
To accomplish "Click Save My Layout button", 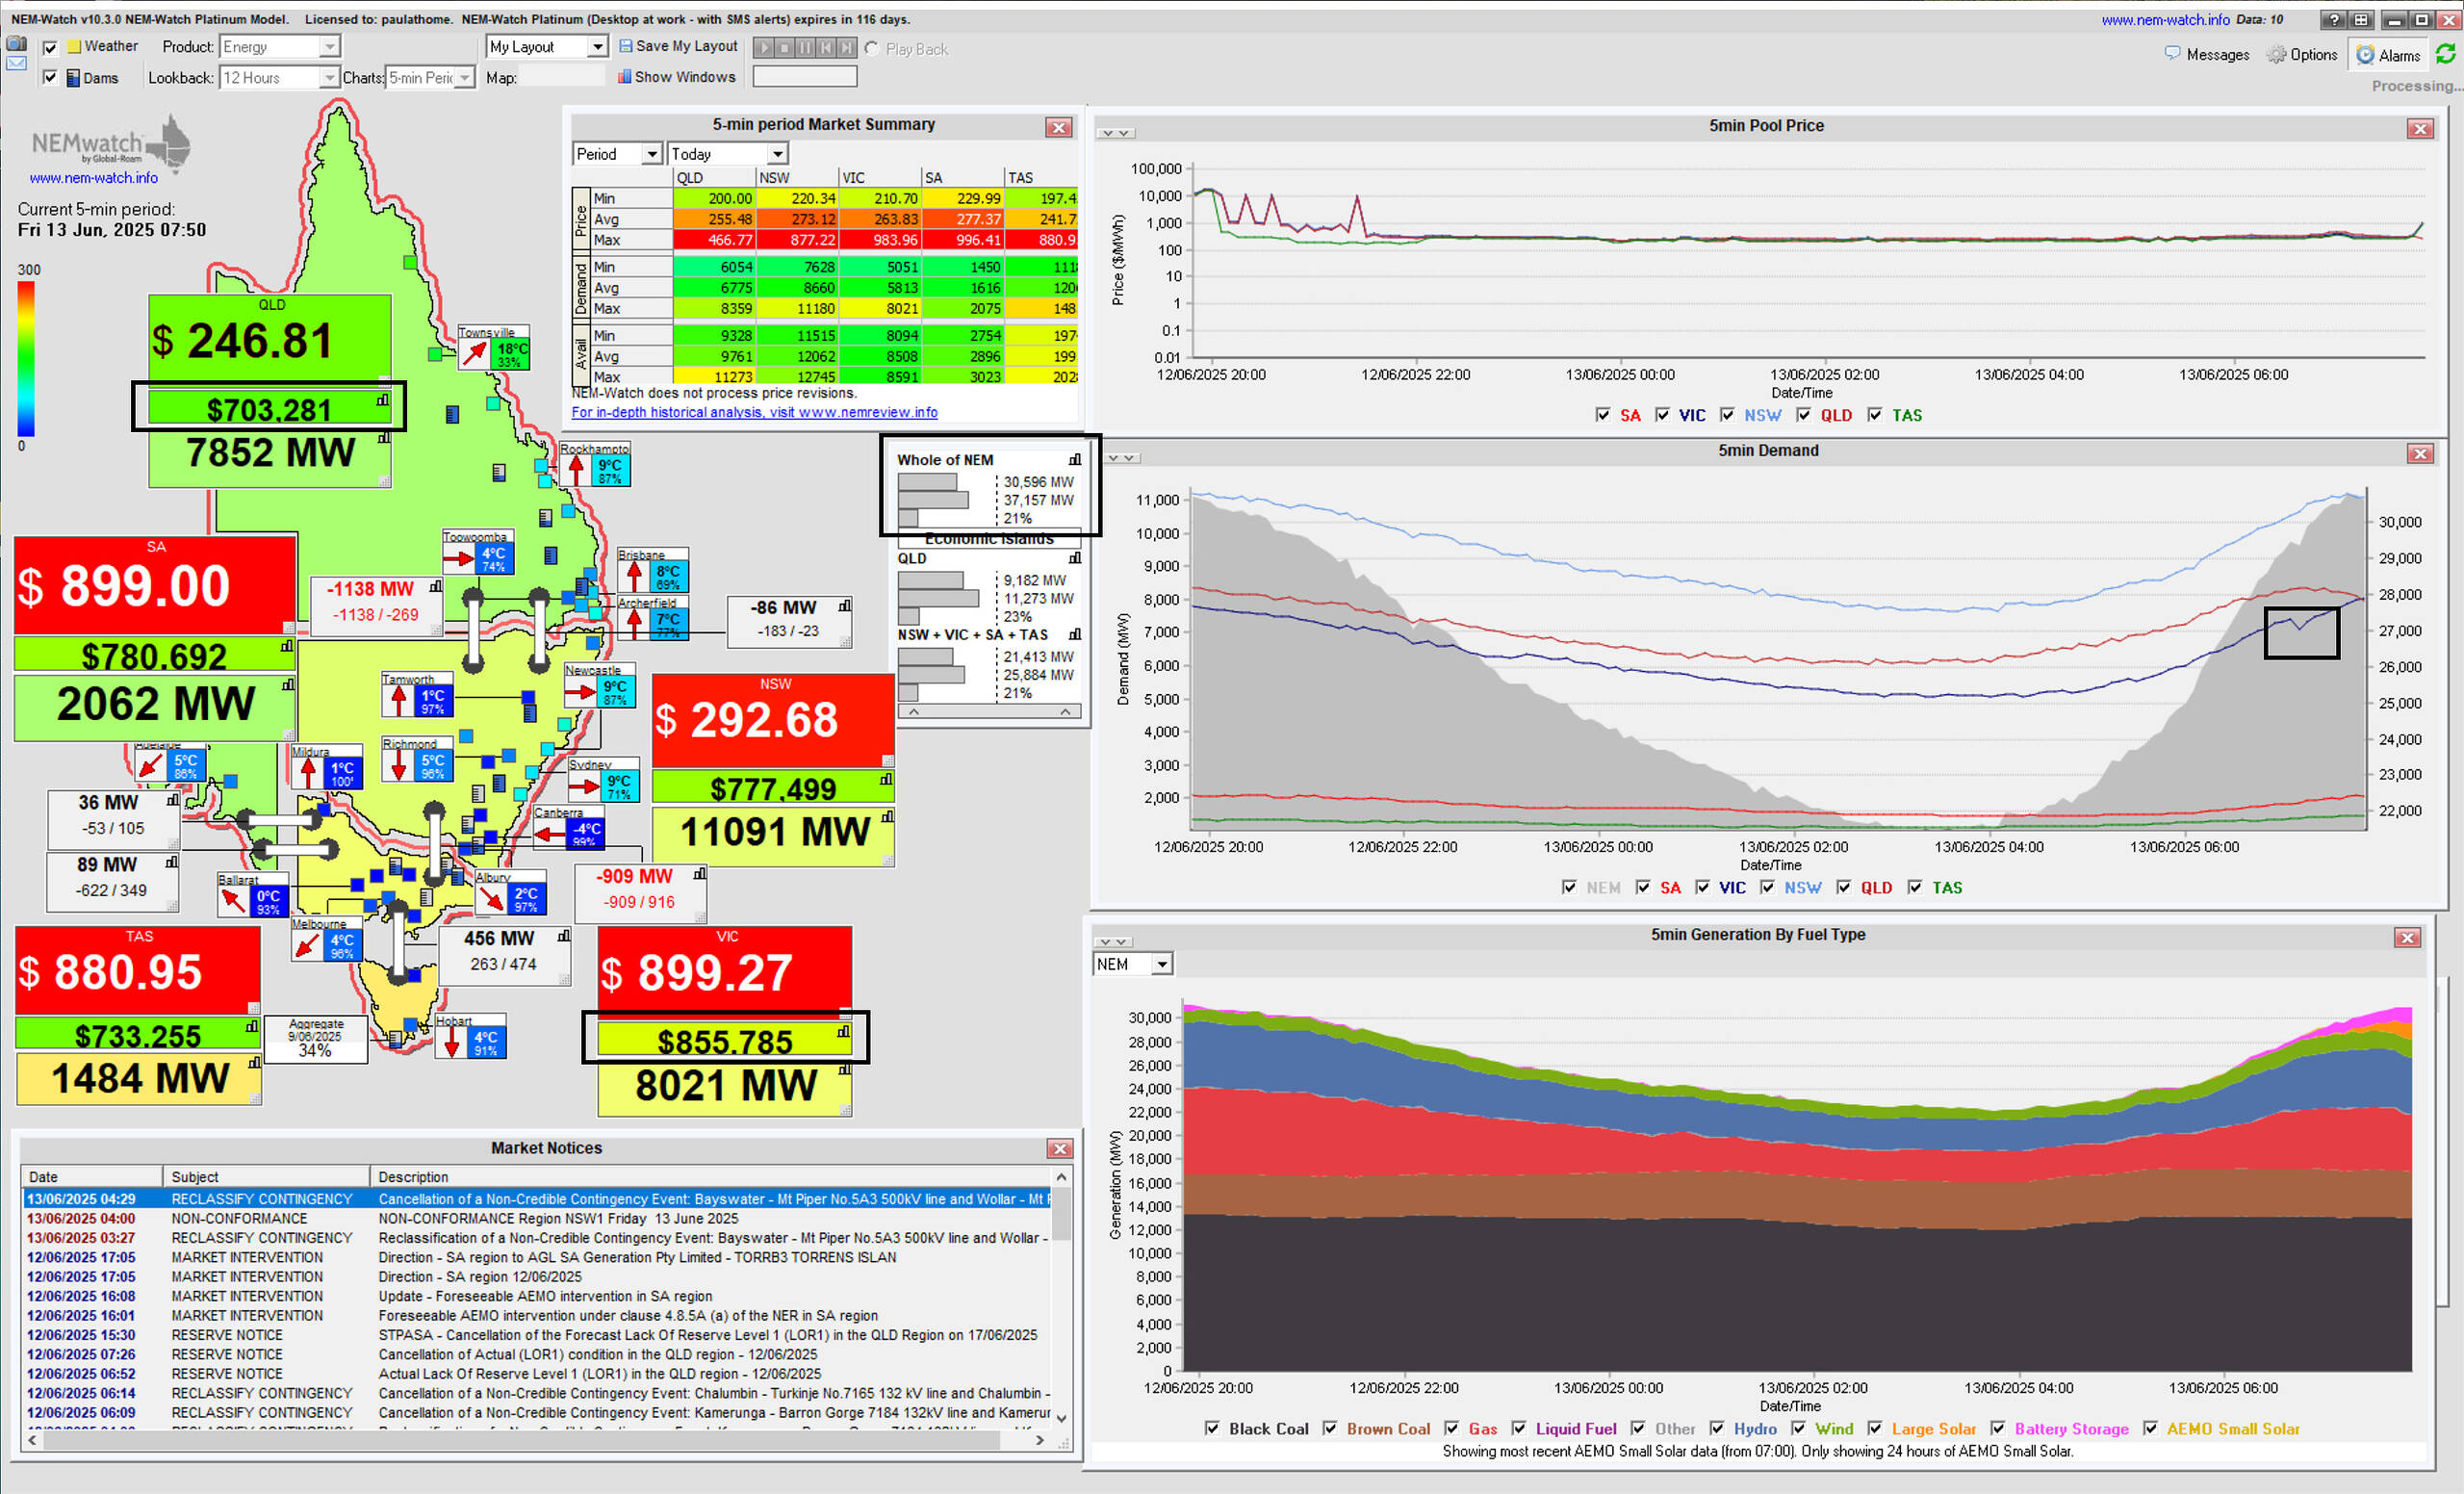I will pyautogui.click(x=678, y=46).
